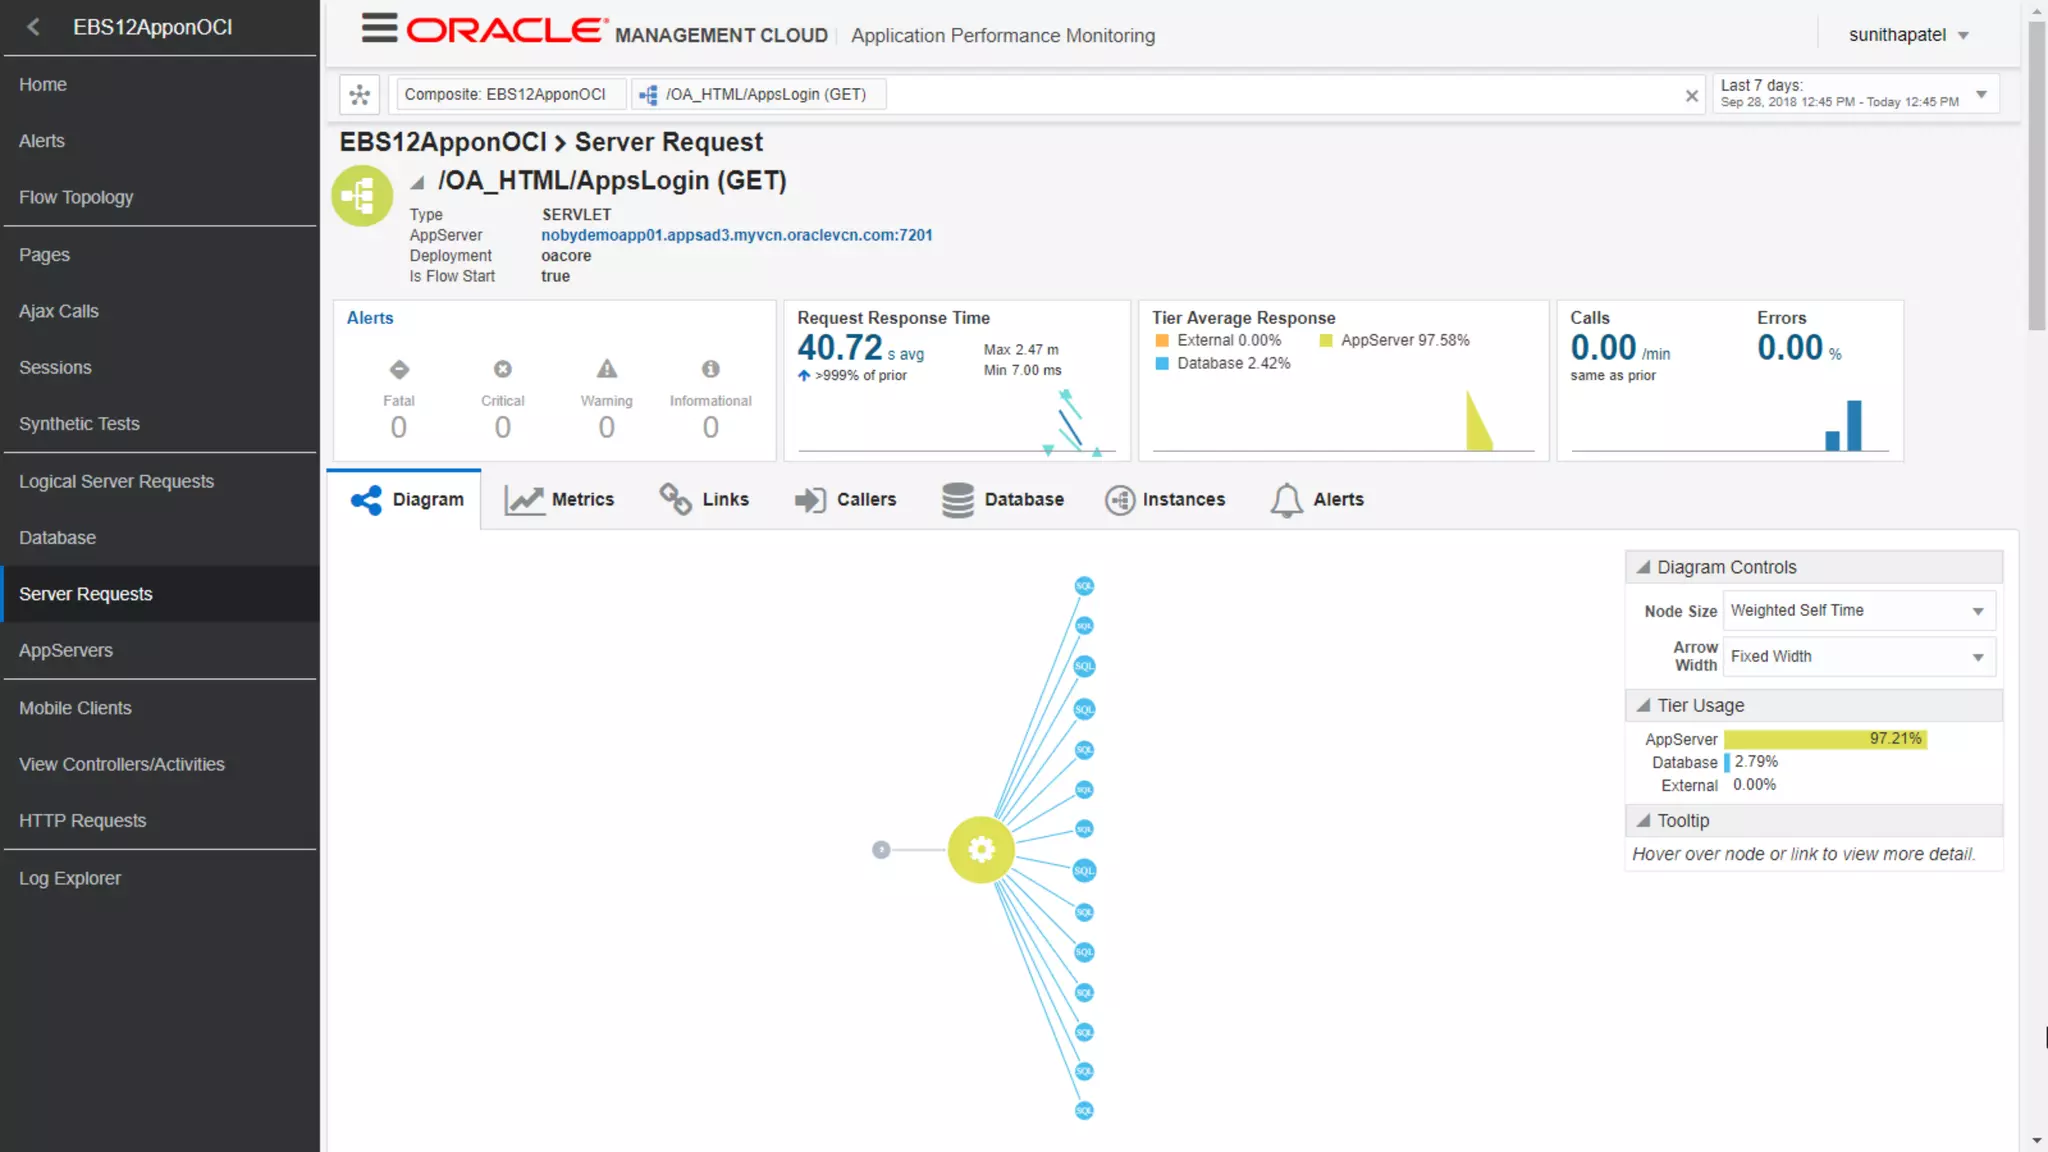Open the Alerts tab with bell icon

click(x=1317, y=499)
